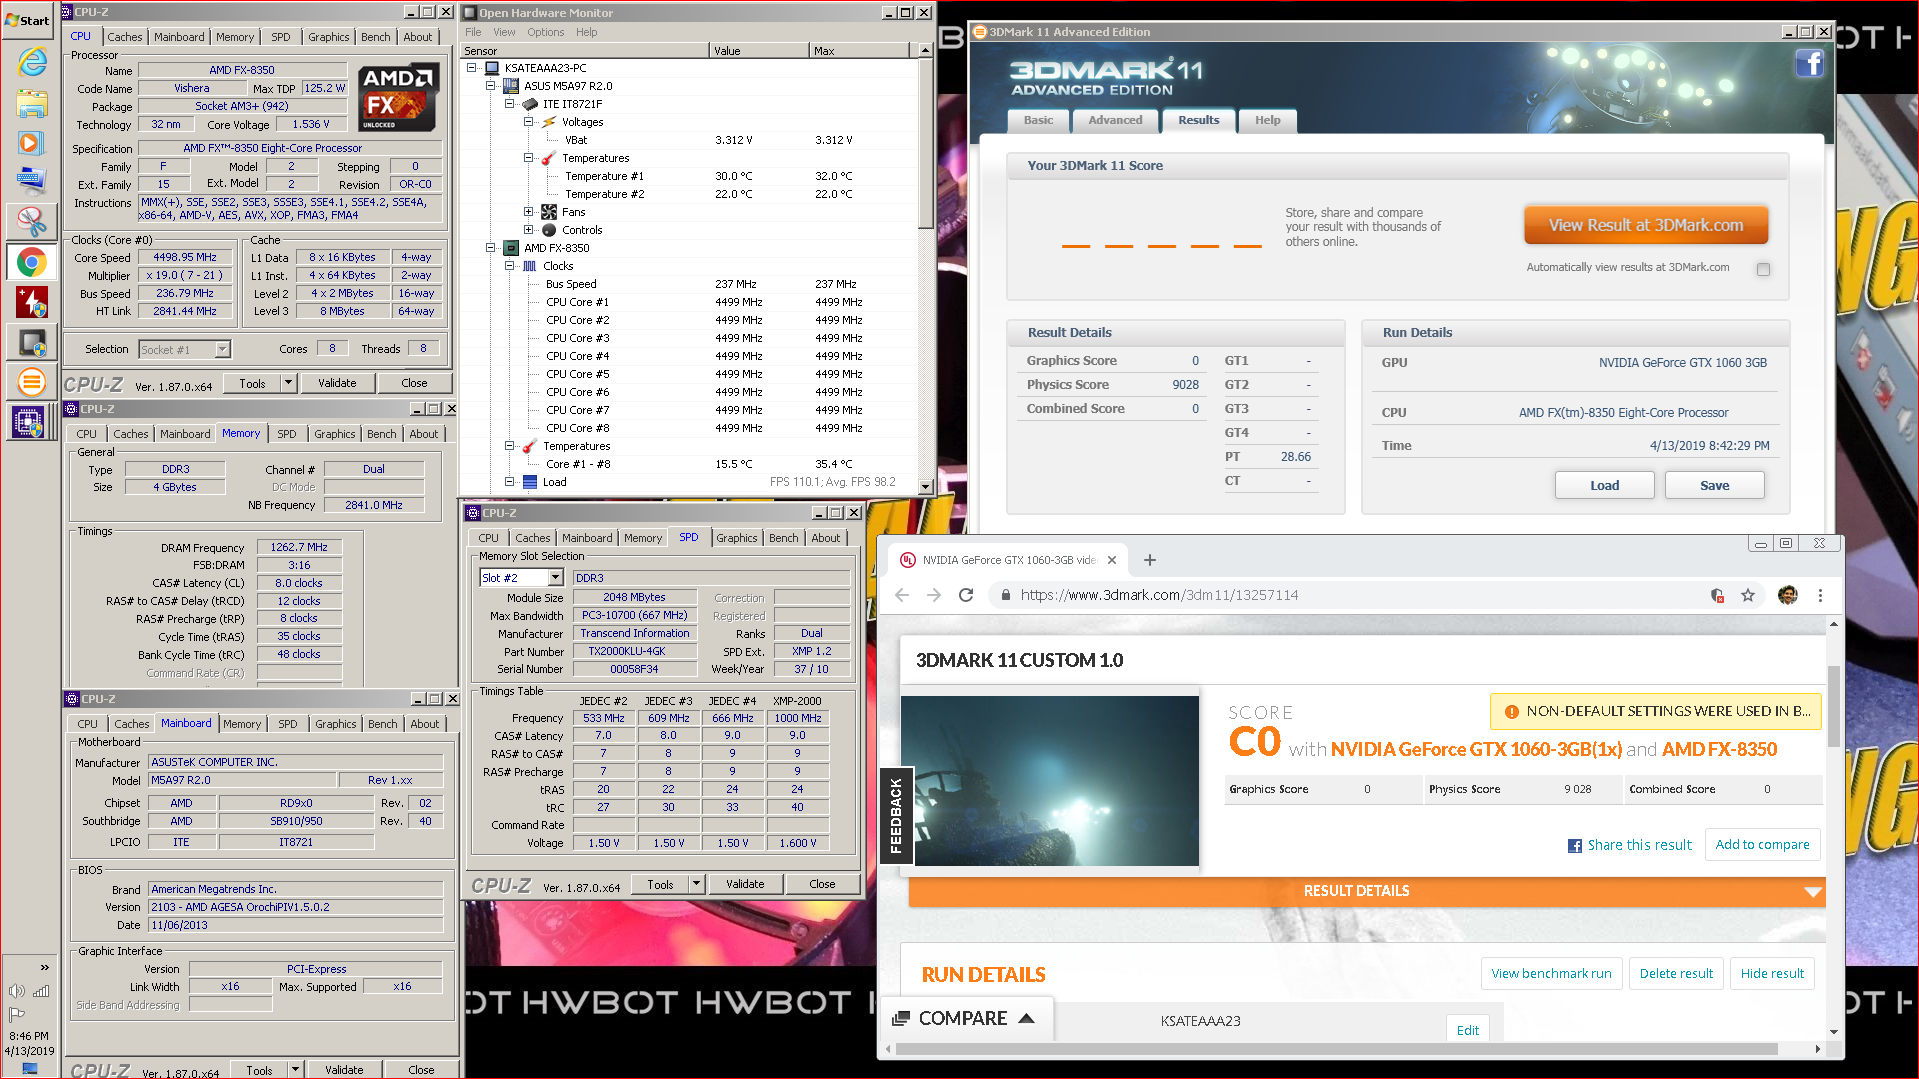Toggle Automatically view results at 3DMark.com checkbox
Viewport: 1919px width, 1079px height.
point(1763,269)
